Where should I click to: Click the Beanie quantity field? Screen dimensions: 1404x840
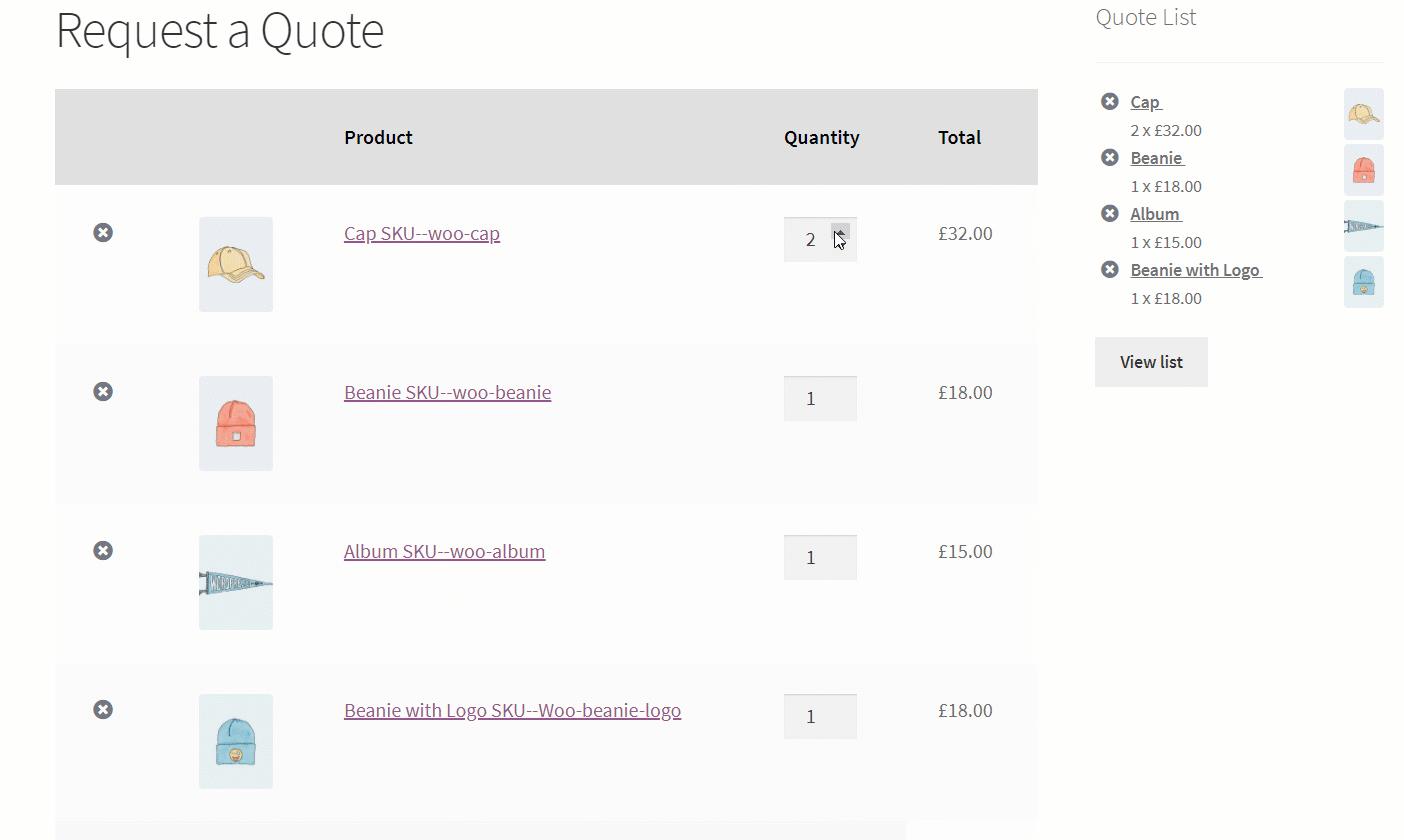click(820, 399)
